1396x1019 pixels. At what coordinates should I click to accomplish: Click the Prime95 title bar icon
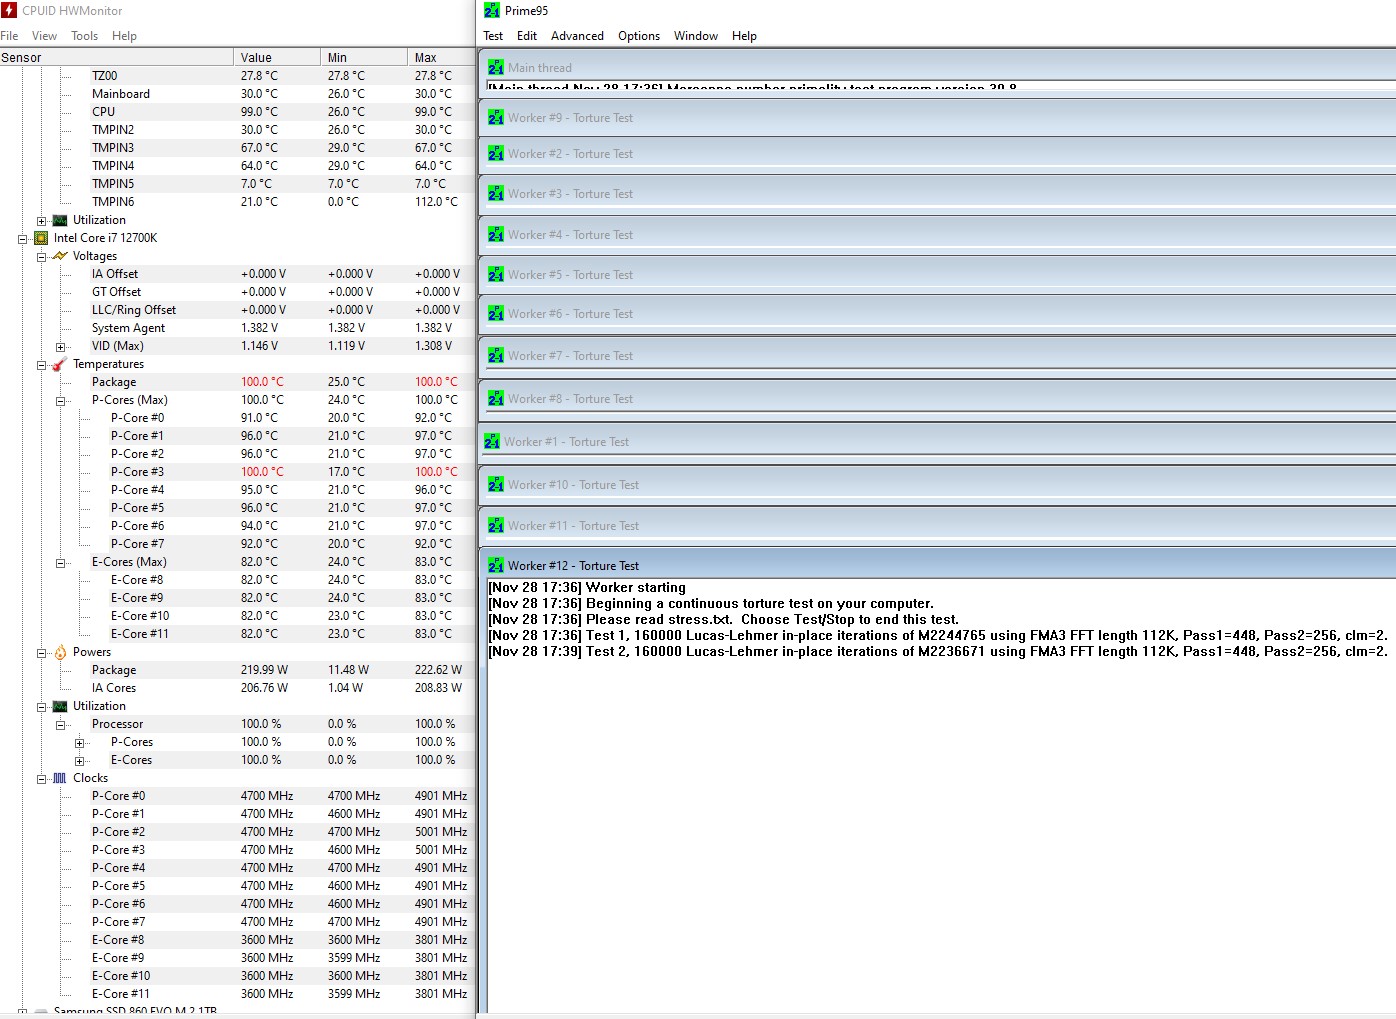click(491, 11)
